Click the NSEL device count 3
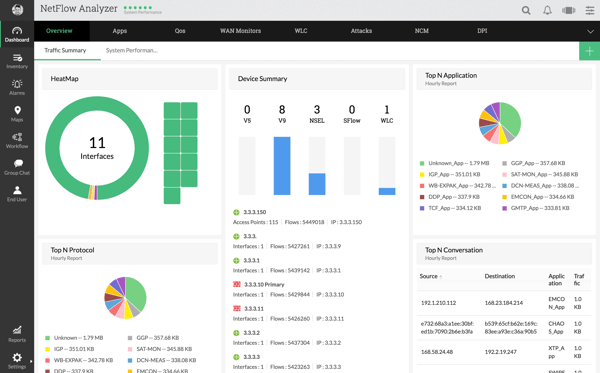This screenshot has height=373, width=600. pyautogui.click(x=317, y=110)
